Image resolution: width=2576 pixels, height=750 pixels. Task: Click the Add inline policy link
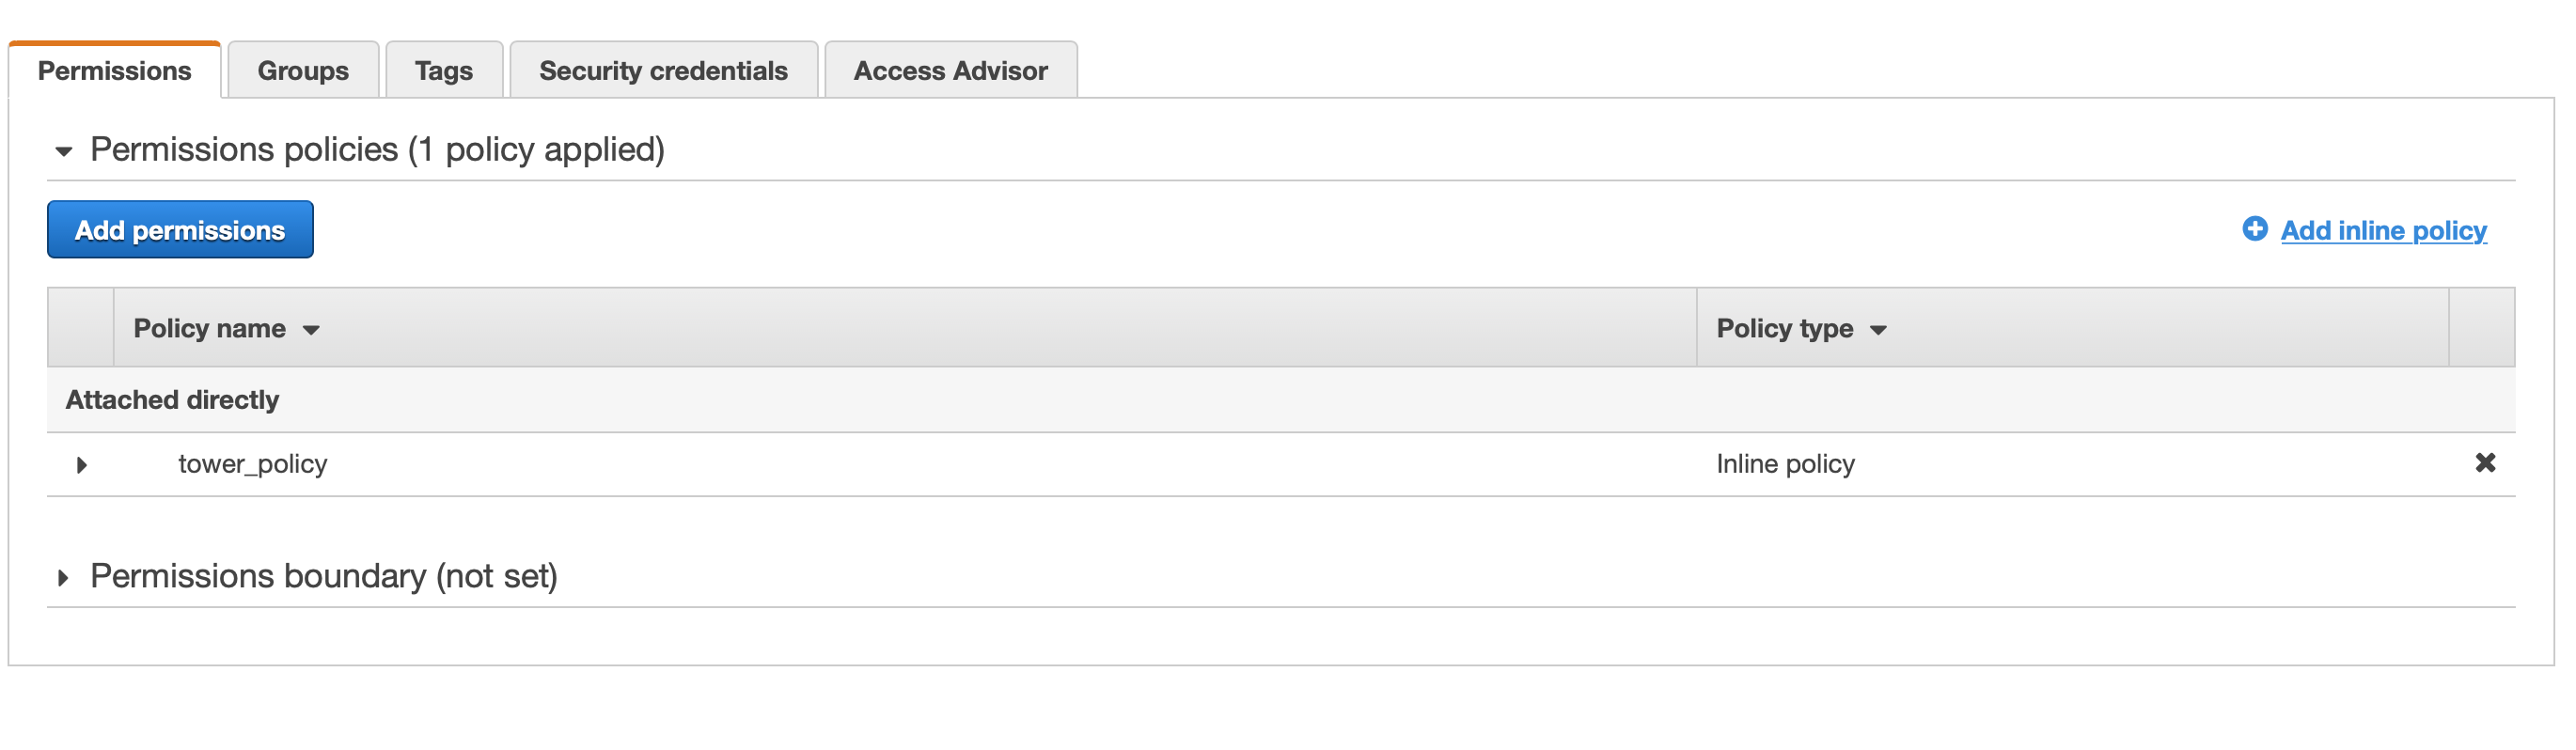click(2383, 231)
